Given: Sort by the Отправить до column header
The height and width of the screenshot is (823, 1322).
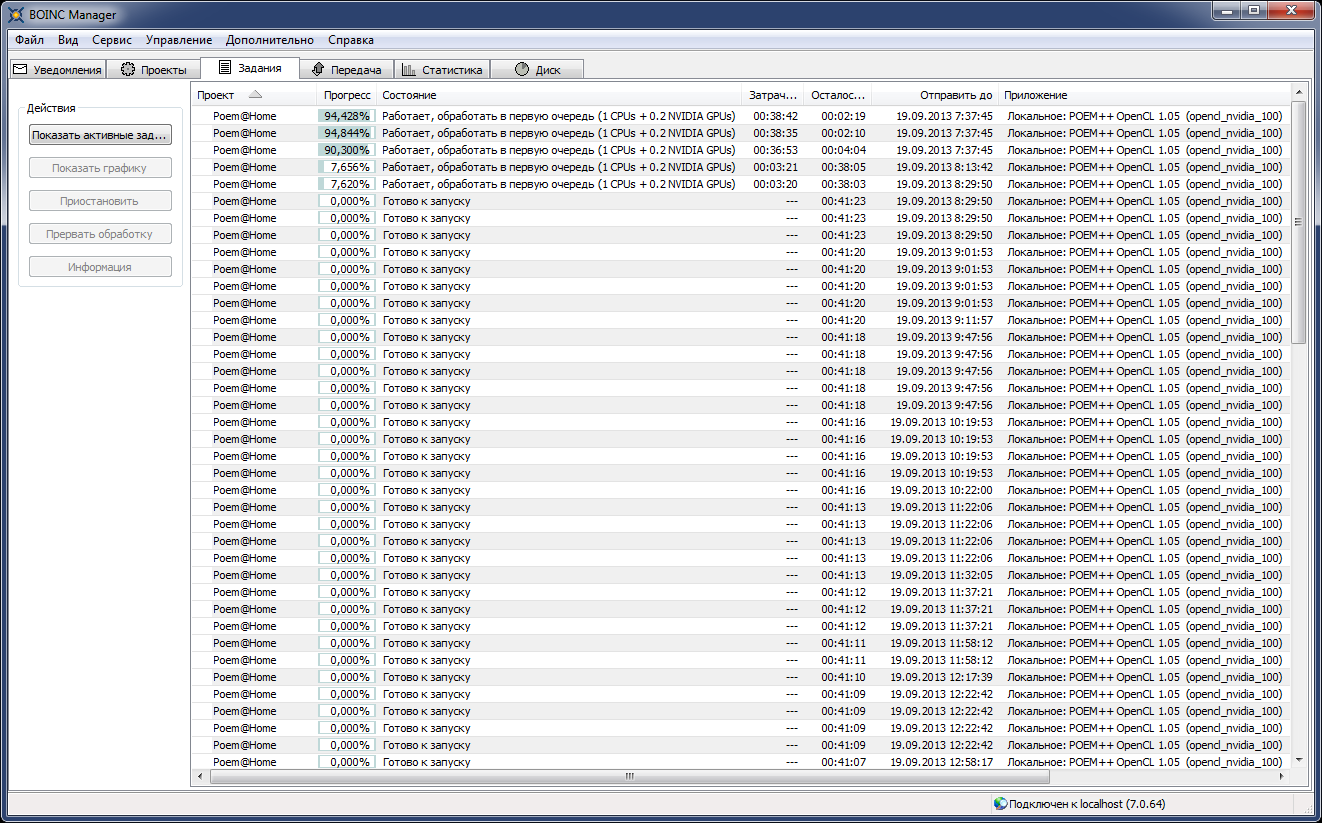Looking at the screenshot, I should [935, 95].
